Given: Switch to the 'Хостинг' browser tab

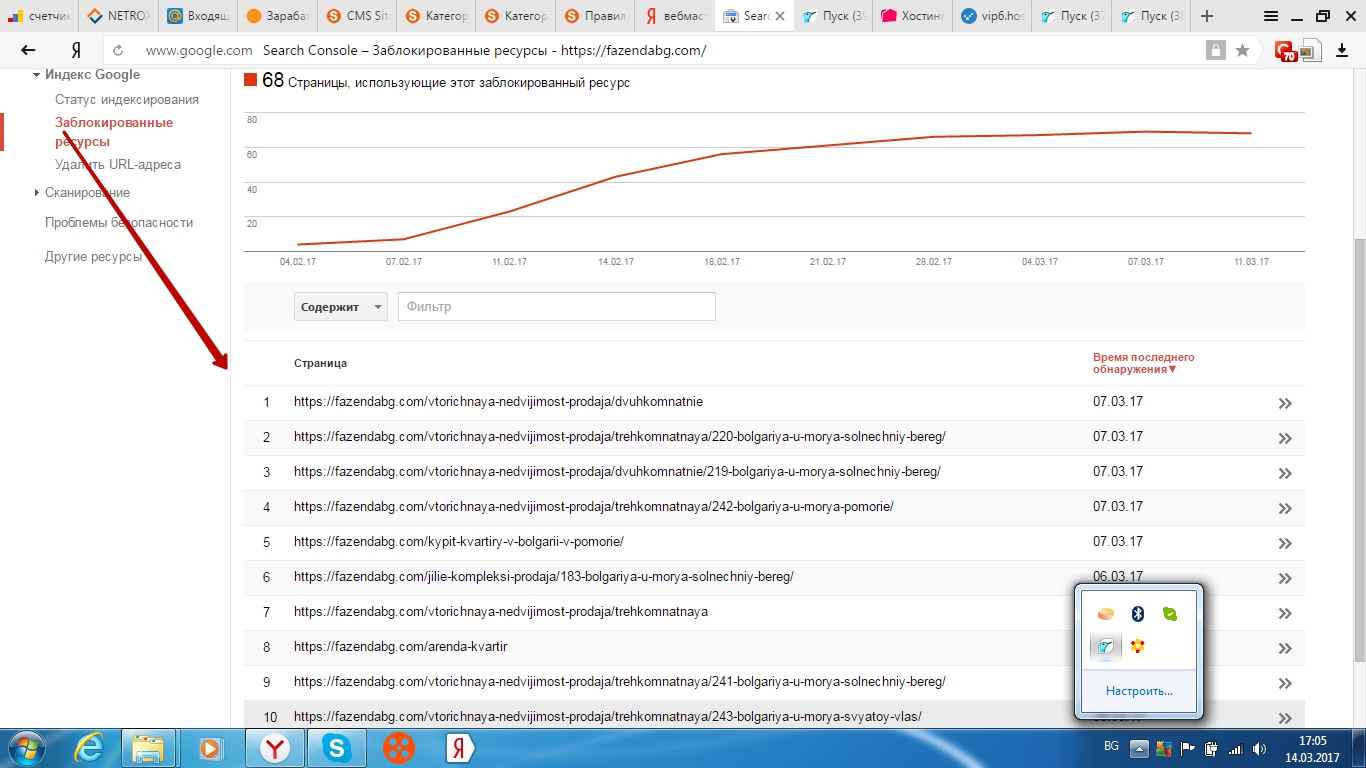Looking at the screenshot, I should pos(912,16).
